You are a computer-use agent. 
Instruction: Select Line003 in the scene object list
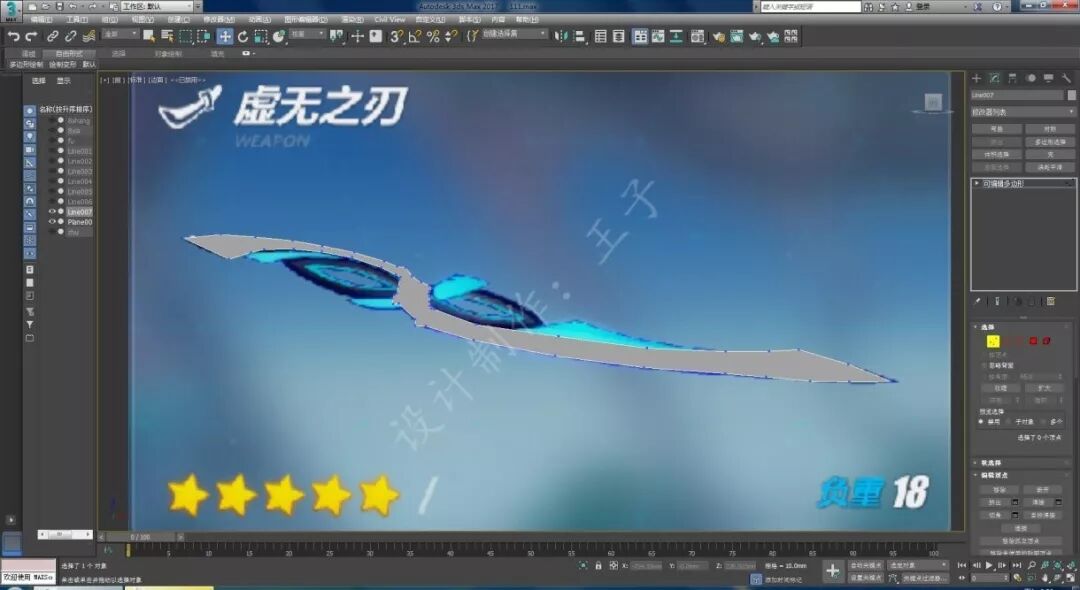click(x=76, y=169)
